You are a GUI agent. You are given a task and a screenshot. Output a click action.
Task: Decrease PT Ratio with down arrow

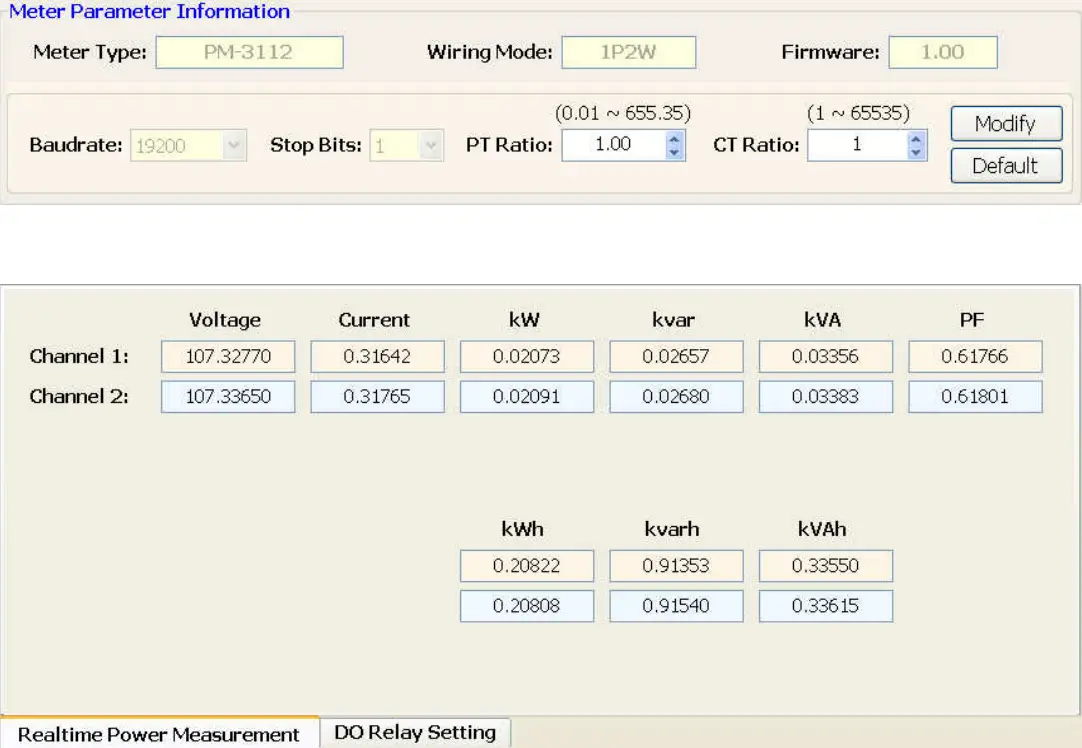point(674,152)
